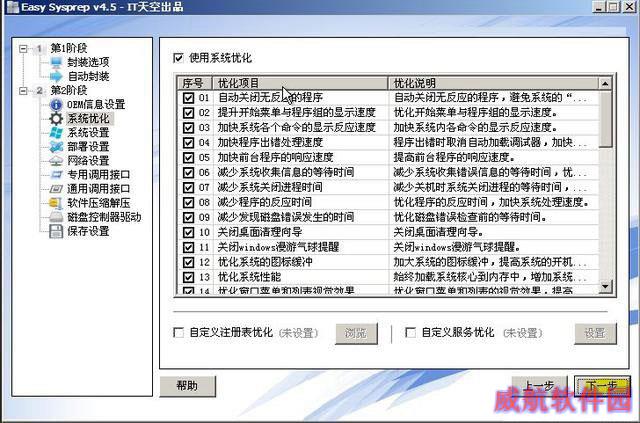Minimize the Easy Sysprep window
640x423 pixels.
click(x=599, y=7)
